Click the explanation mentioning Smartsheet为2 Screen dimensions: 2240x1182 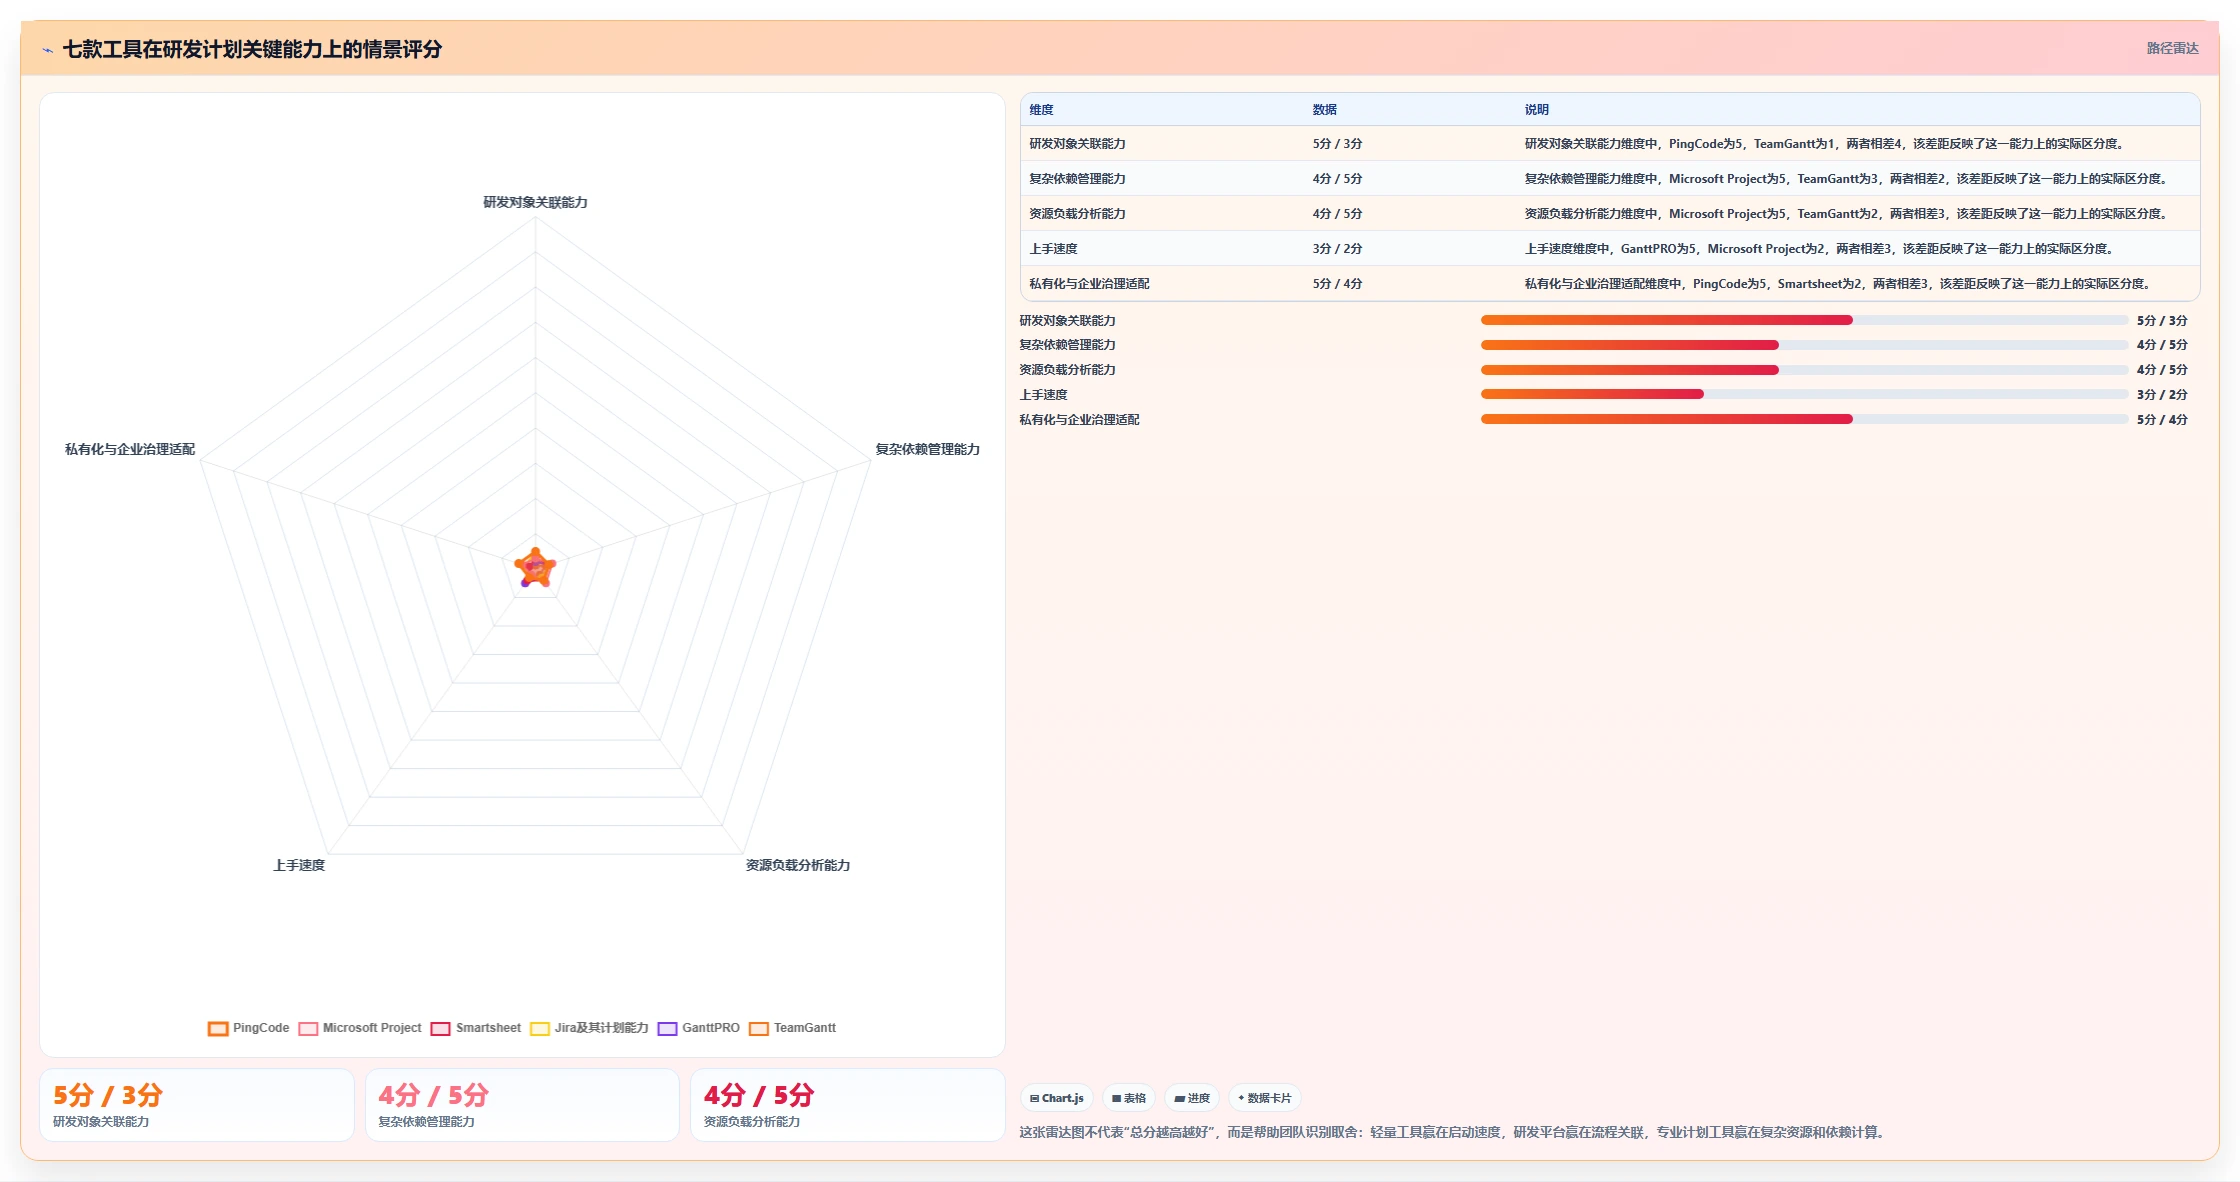1839,284
